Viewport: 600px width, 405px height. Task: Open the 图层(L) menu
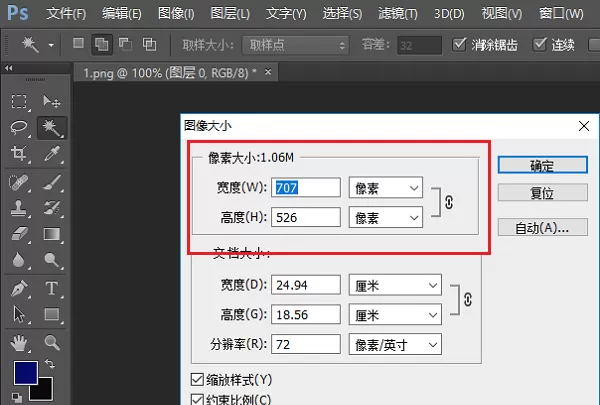[x=230, y=14]
